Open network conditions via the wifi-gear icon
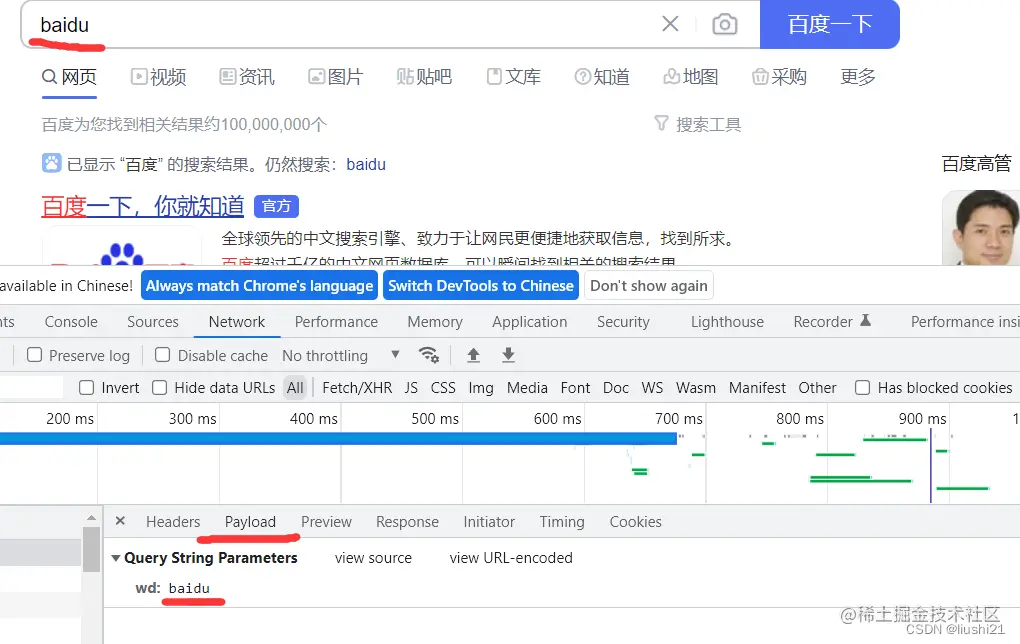The width and height of the screenshot is (1020, 644). [430, 355]
